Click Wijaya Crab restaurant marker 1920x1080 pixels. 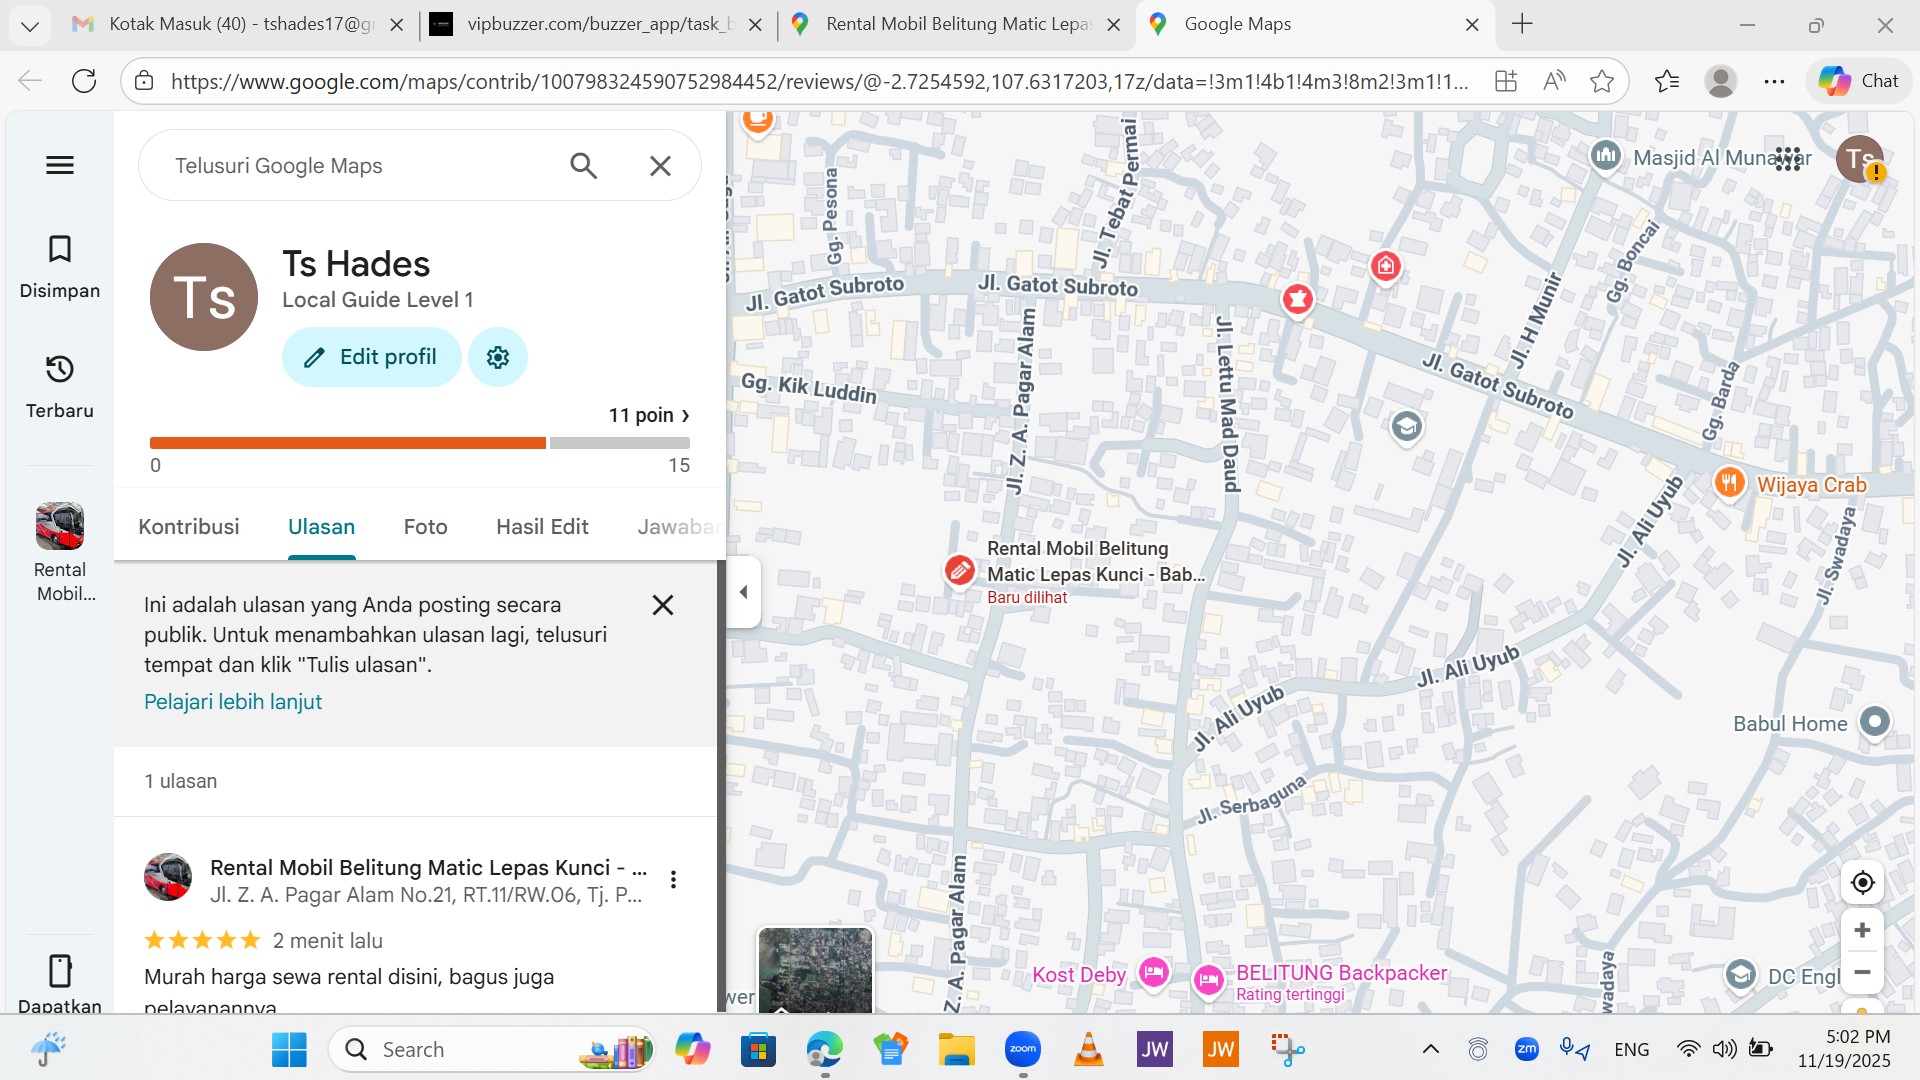click(x=1729, y=483)
